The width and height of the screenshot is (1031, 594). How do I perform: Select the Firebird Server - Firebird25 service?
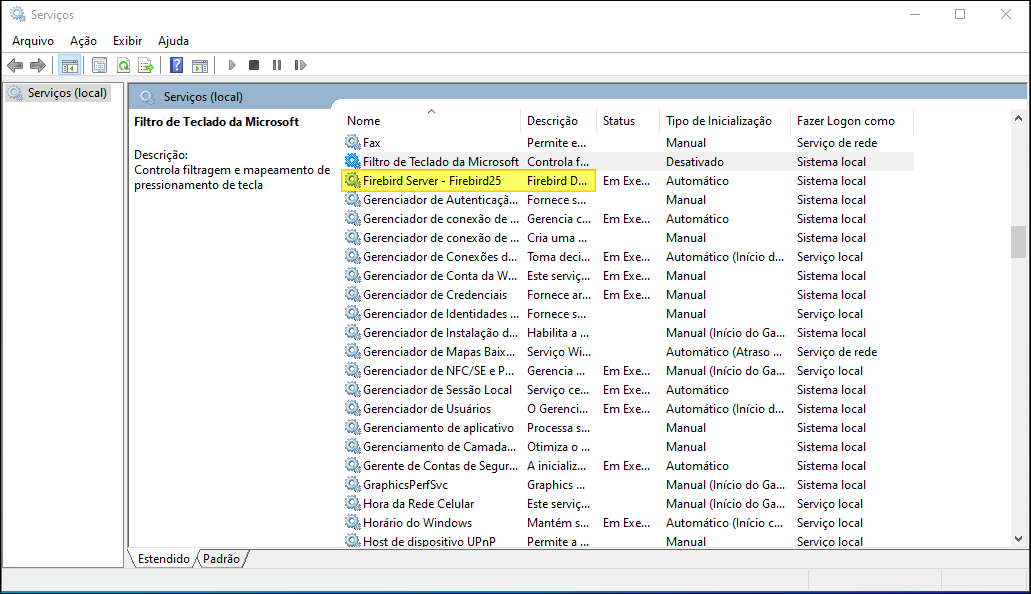(628, 180)
